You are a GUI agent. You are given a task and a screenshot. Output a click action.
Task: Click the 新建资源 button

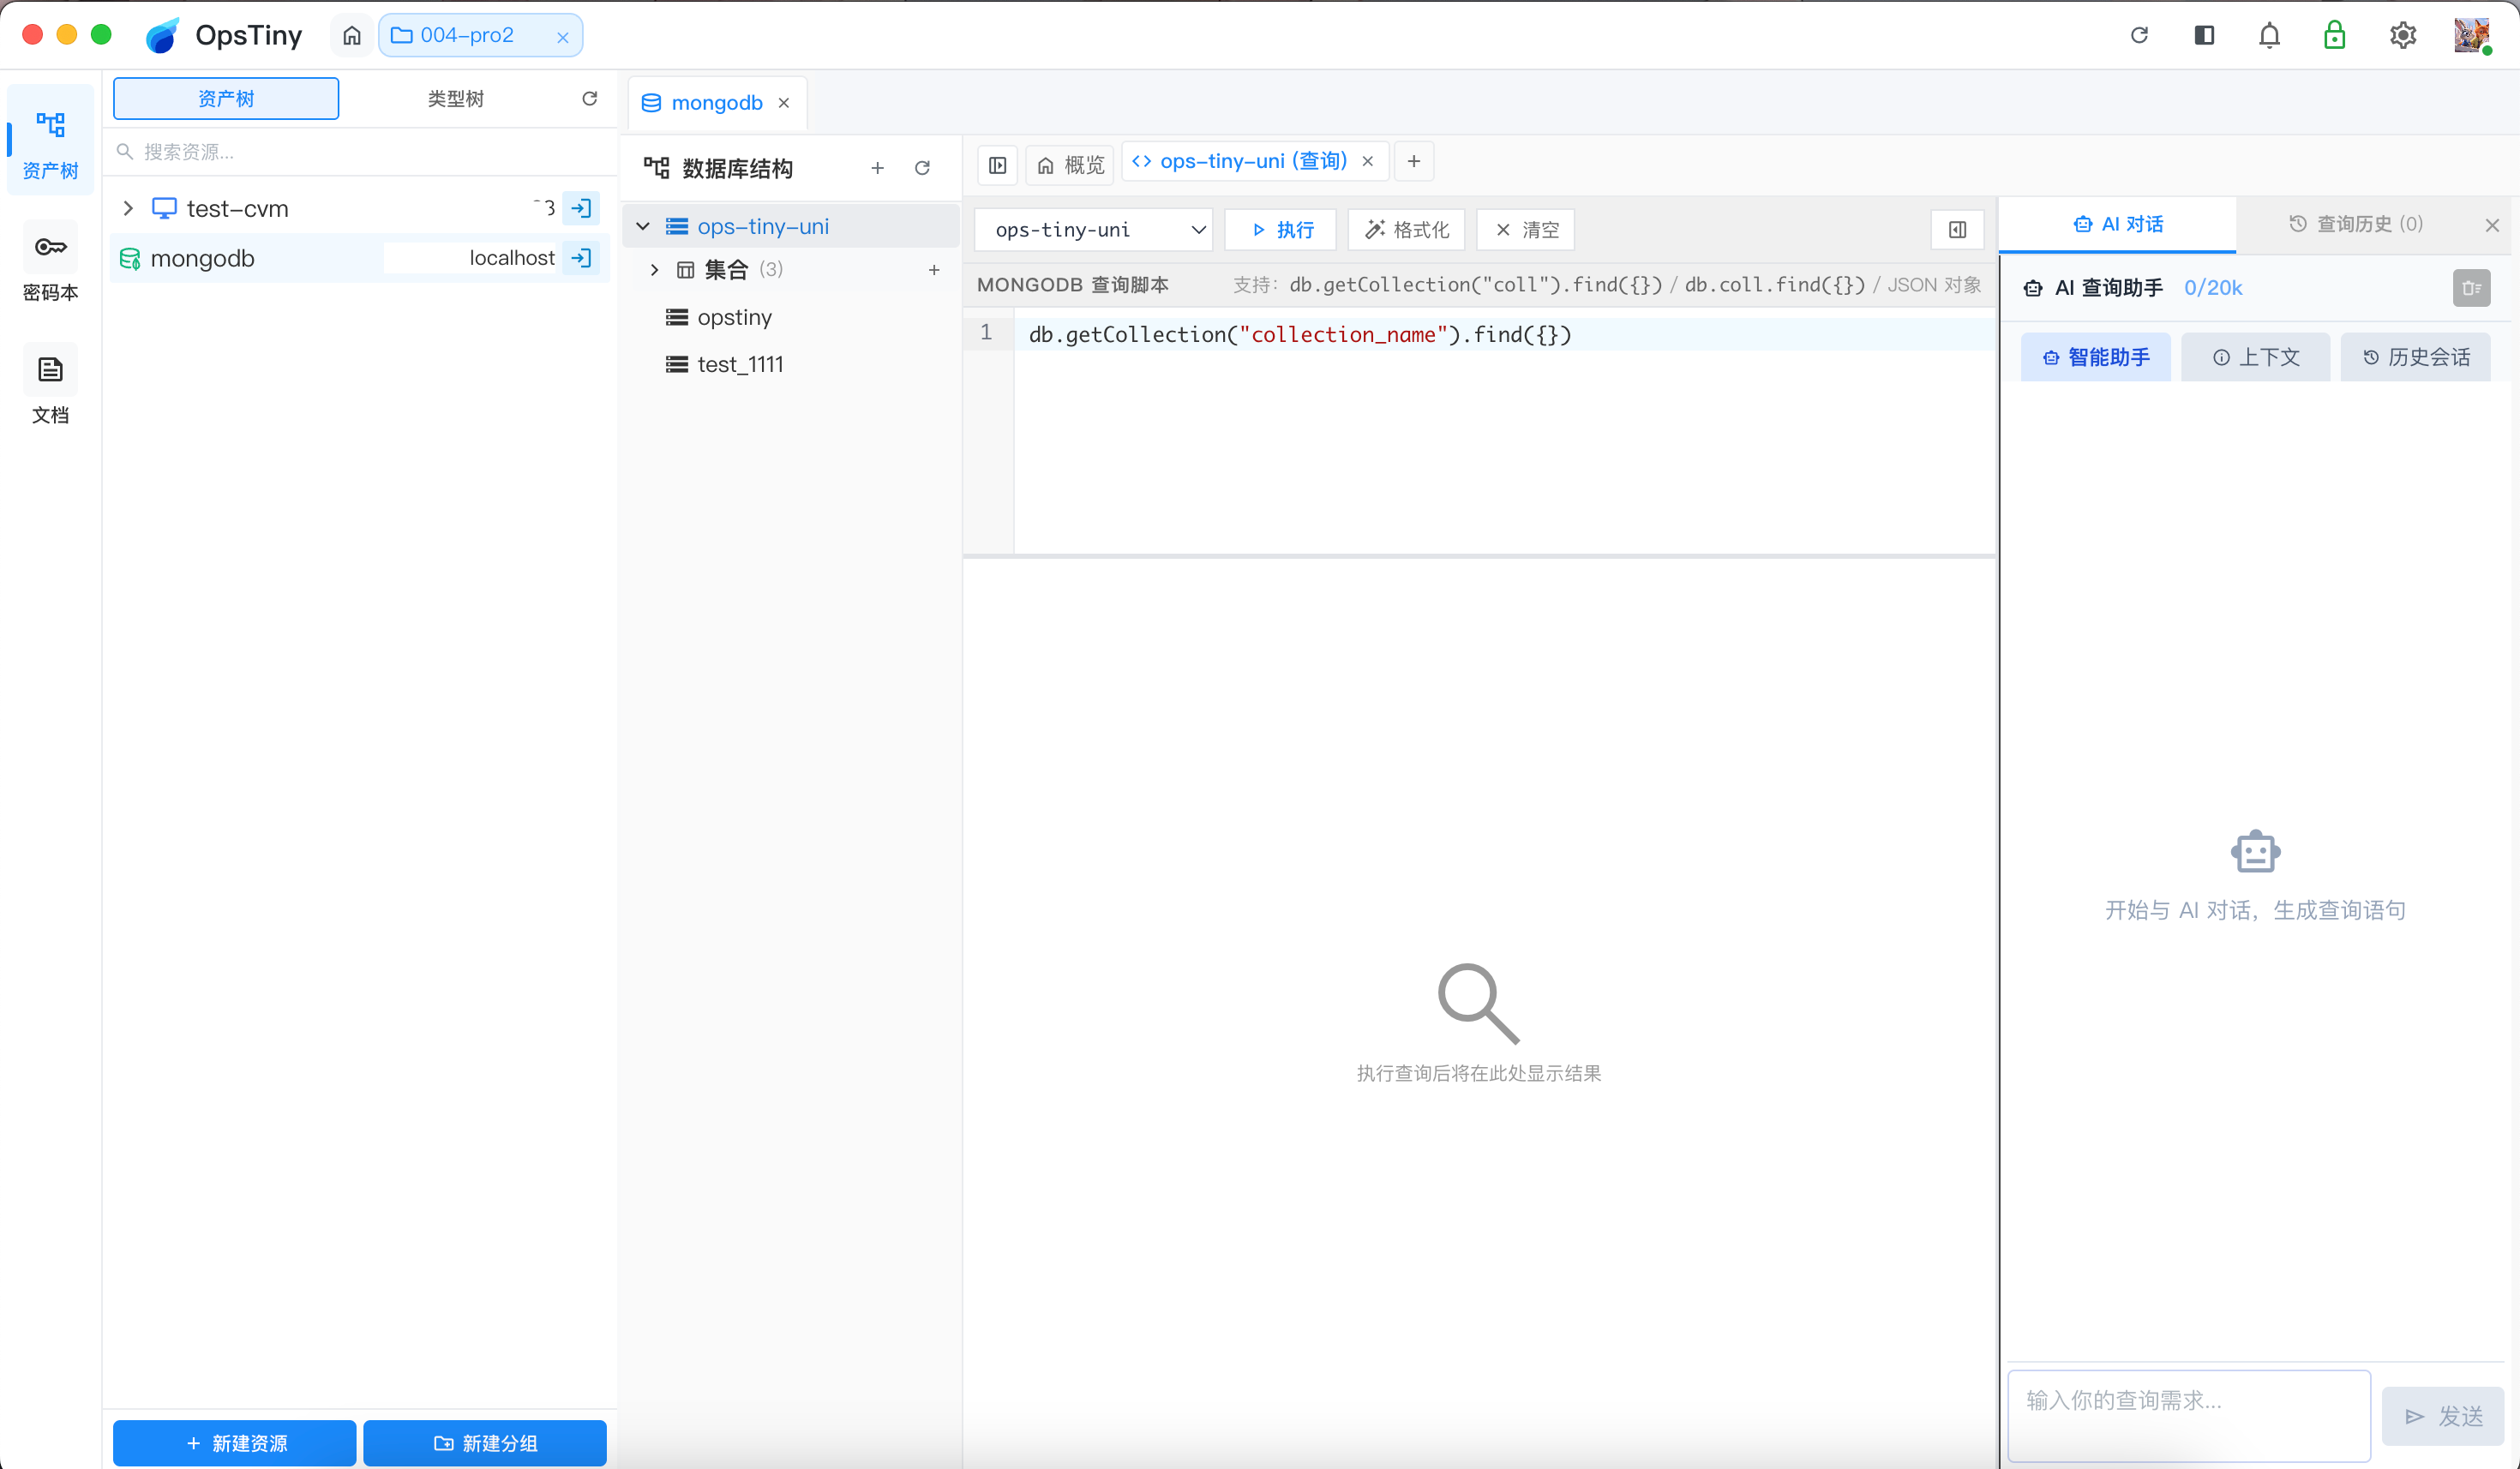[x=235, y=1443]
